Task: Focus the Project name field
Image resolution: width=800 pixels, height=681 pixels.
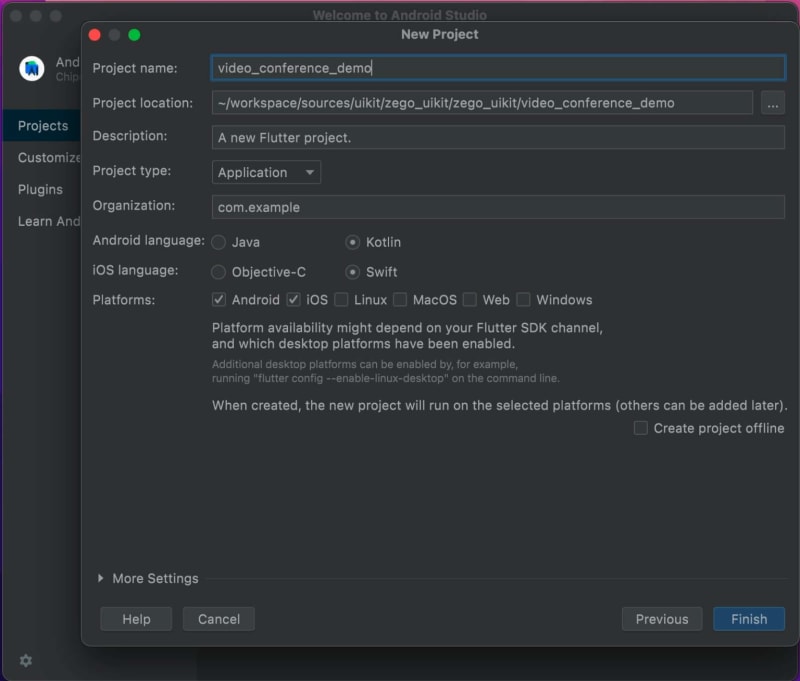Action: coord(498,68)
